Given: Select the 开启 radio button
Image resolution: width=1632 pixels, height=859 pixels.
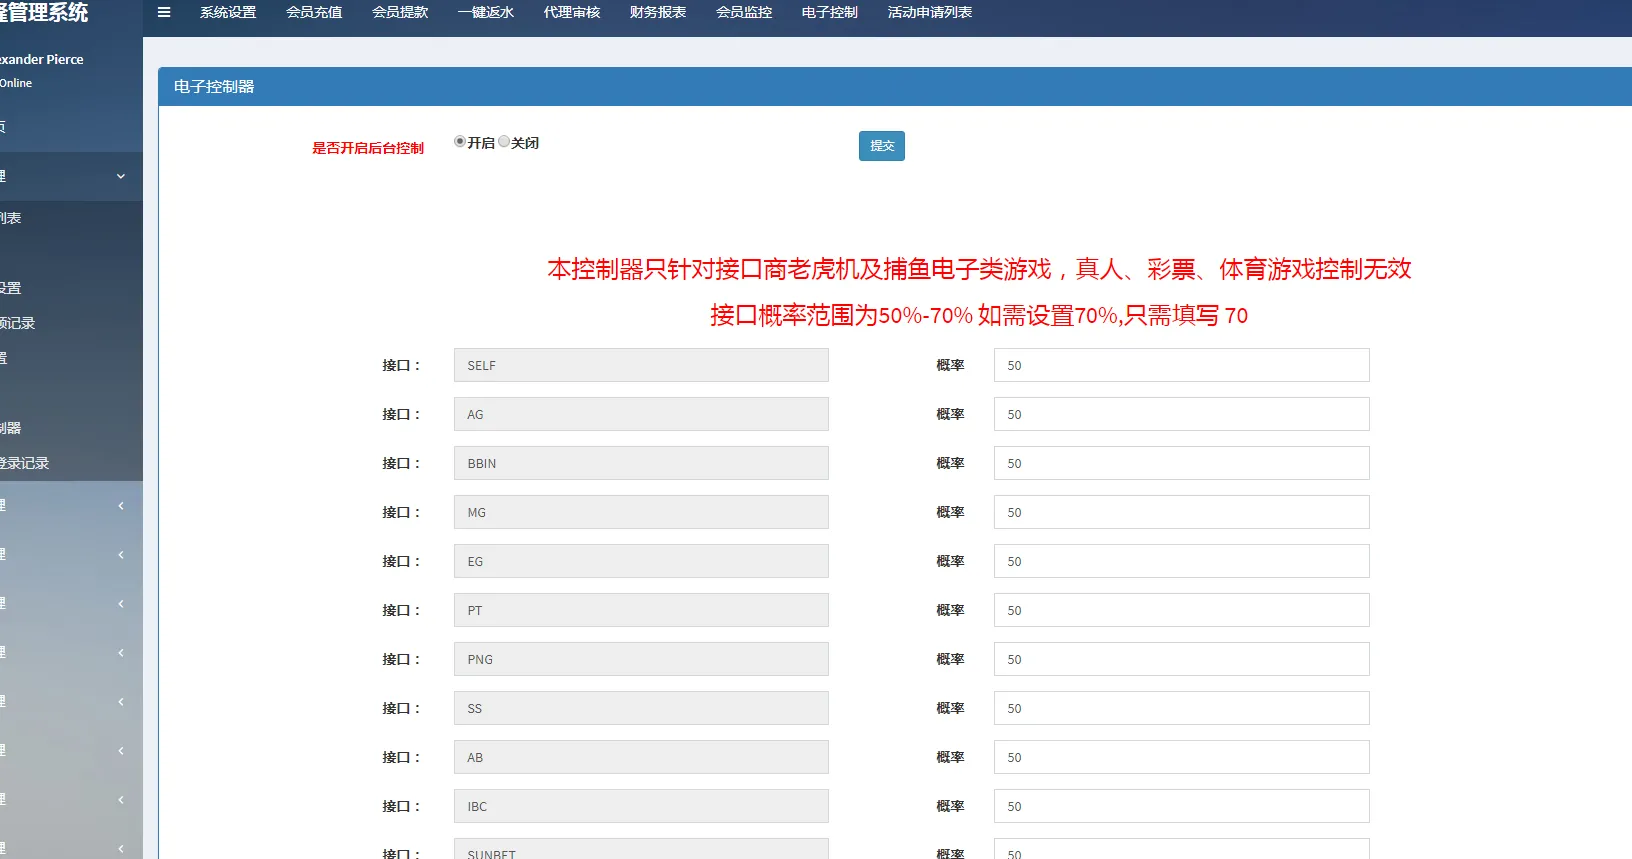Looking at the screenshot, I should pos(460,142).
